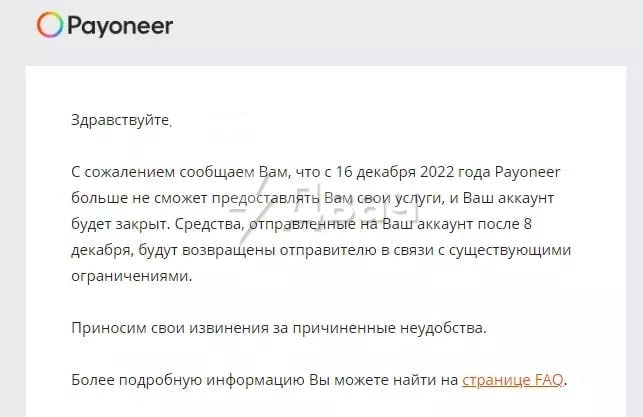Click the word «ограничениями» ending the paragraph

tap(131, 276)
